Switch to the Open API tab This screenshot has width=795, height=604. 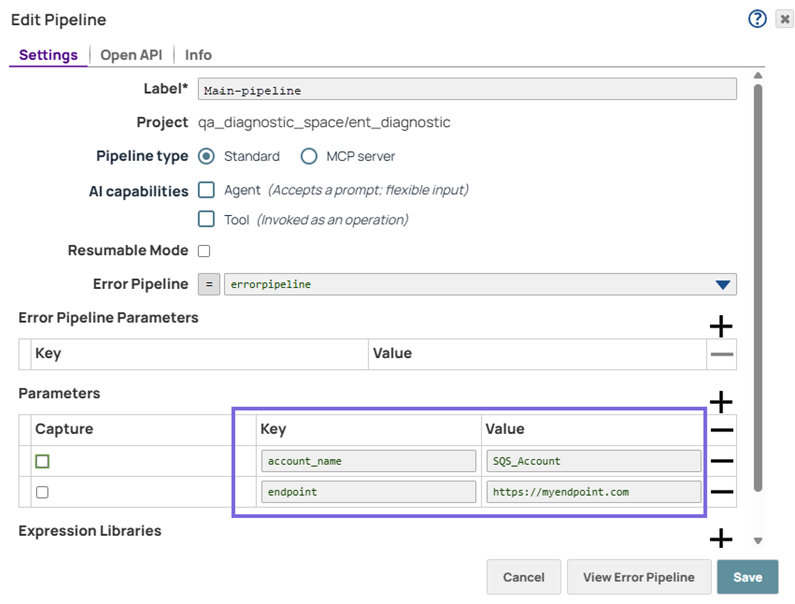pos(131,55)
